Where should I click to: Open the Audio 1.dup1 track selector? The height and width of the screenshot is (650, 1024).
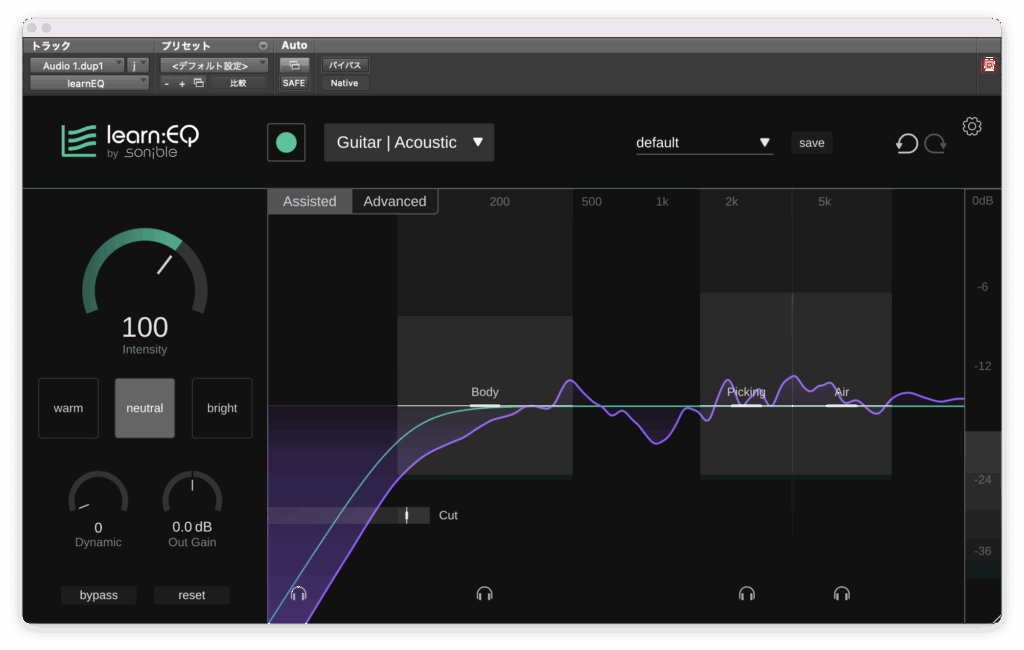[77, 65]
